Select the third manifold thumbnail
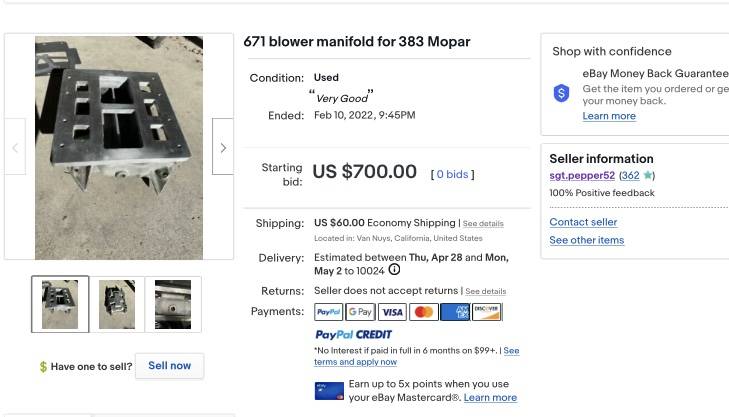 [x=173, y=304]
